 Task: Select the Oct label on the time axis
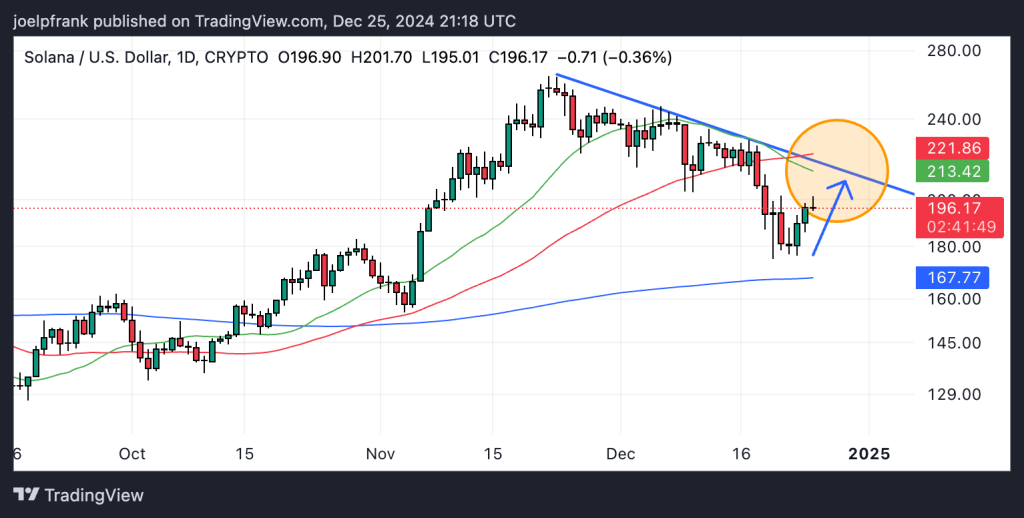(x=131, y=454)
